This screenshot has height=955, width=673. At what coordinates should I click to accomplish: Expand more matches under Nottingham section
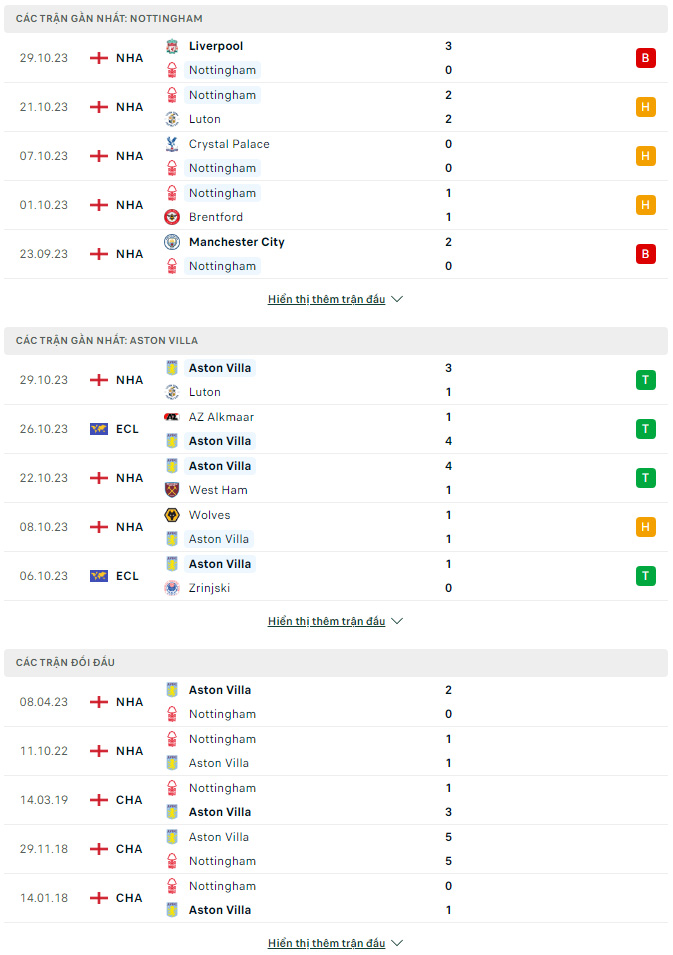(x=335, y=300)
